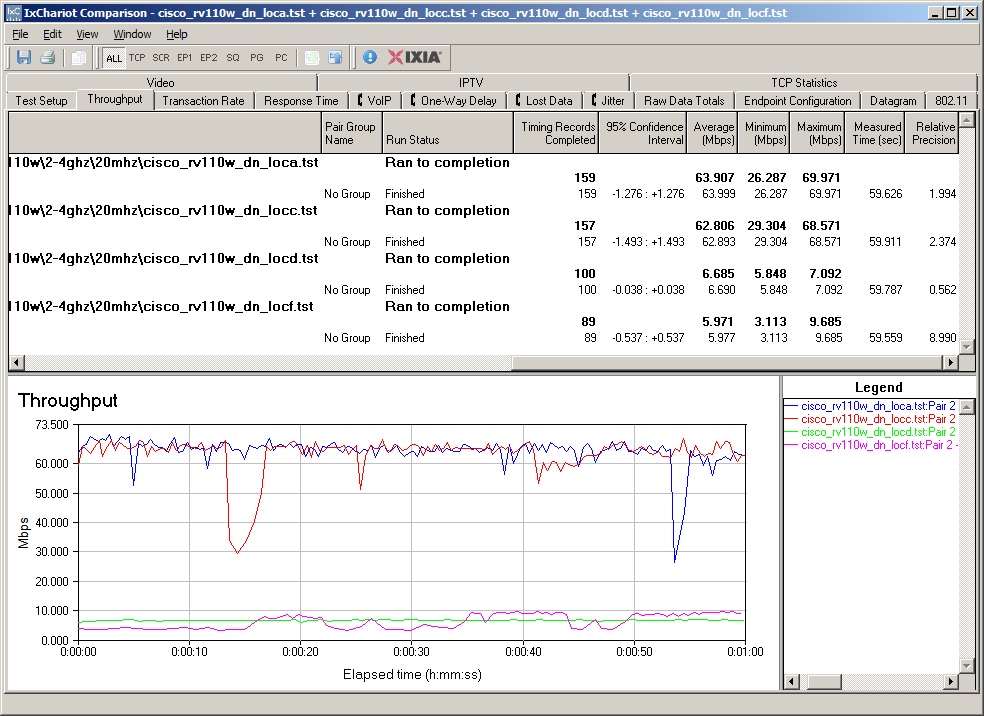Click the legend panel scroll-left arrow
Viewport: 984px width, 716px height.
click(791, 681)
